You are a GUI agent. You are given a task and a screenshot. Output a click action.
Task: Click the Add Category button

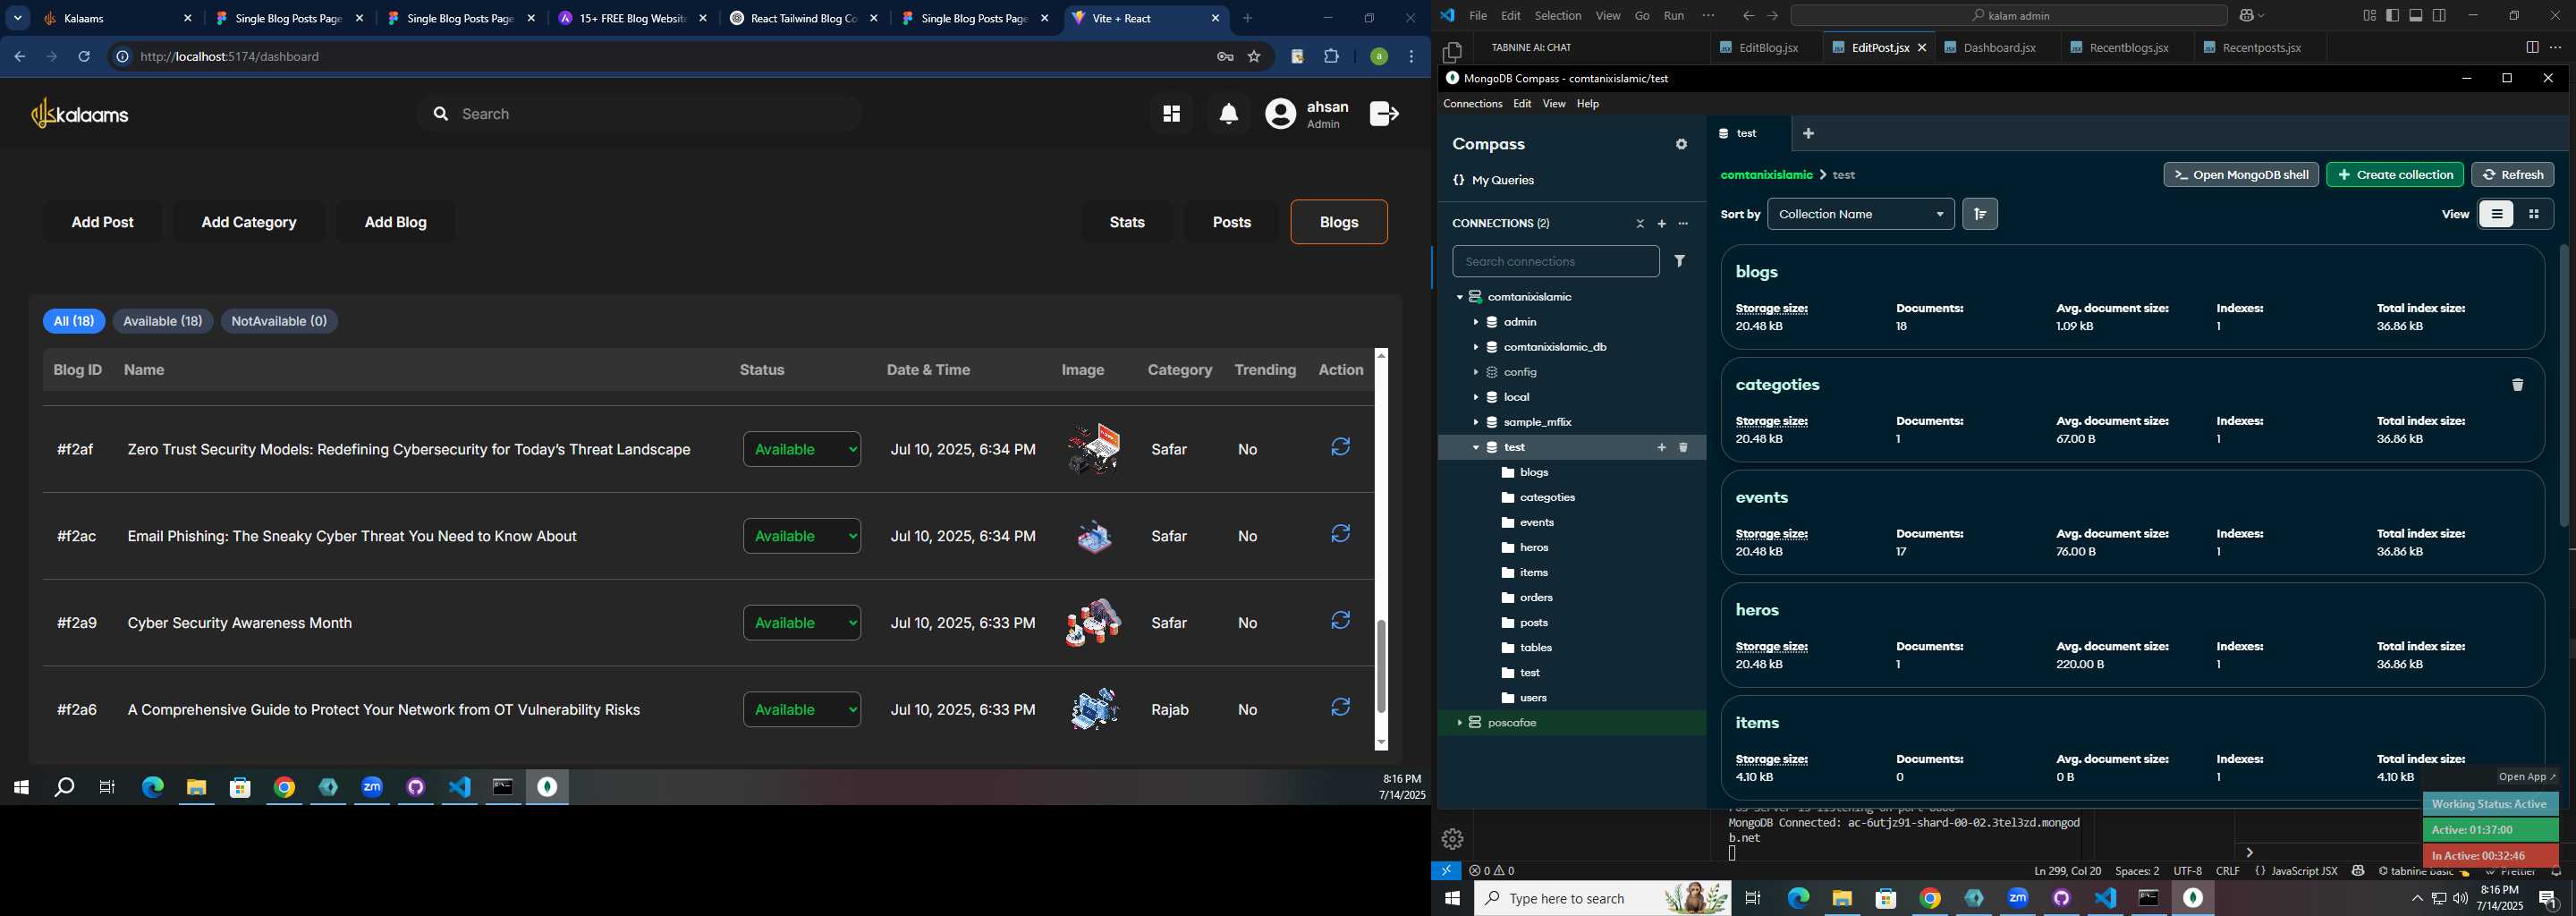pos(249,222)
